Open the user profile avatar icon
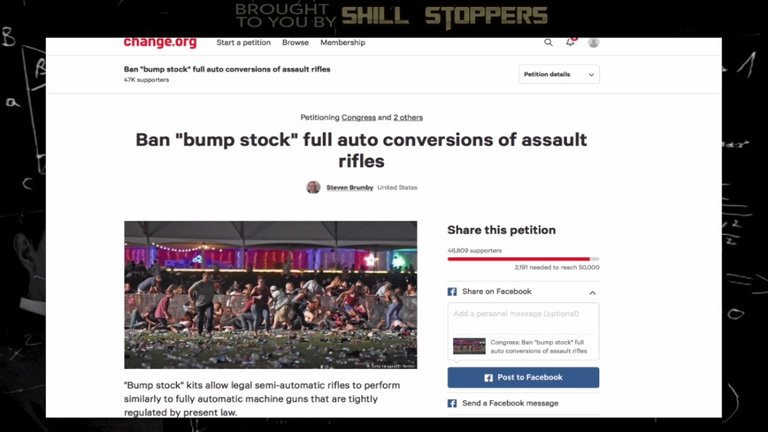This screenshot has height=432, width=768. 593,43
